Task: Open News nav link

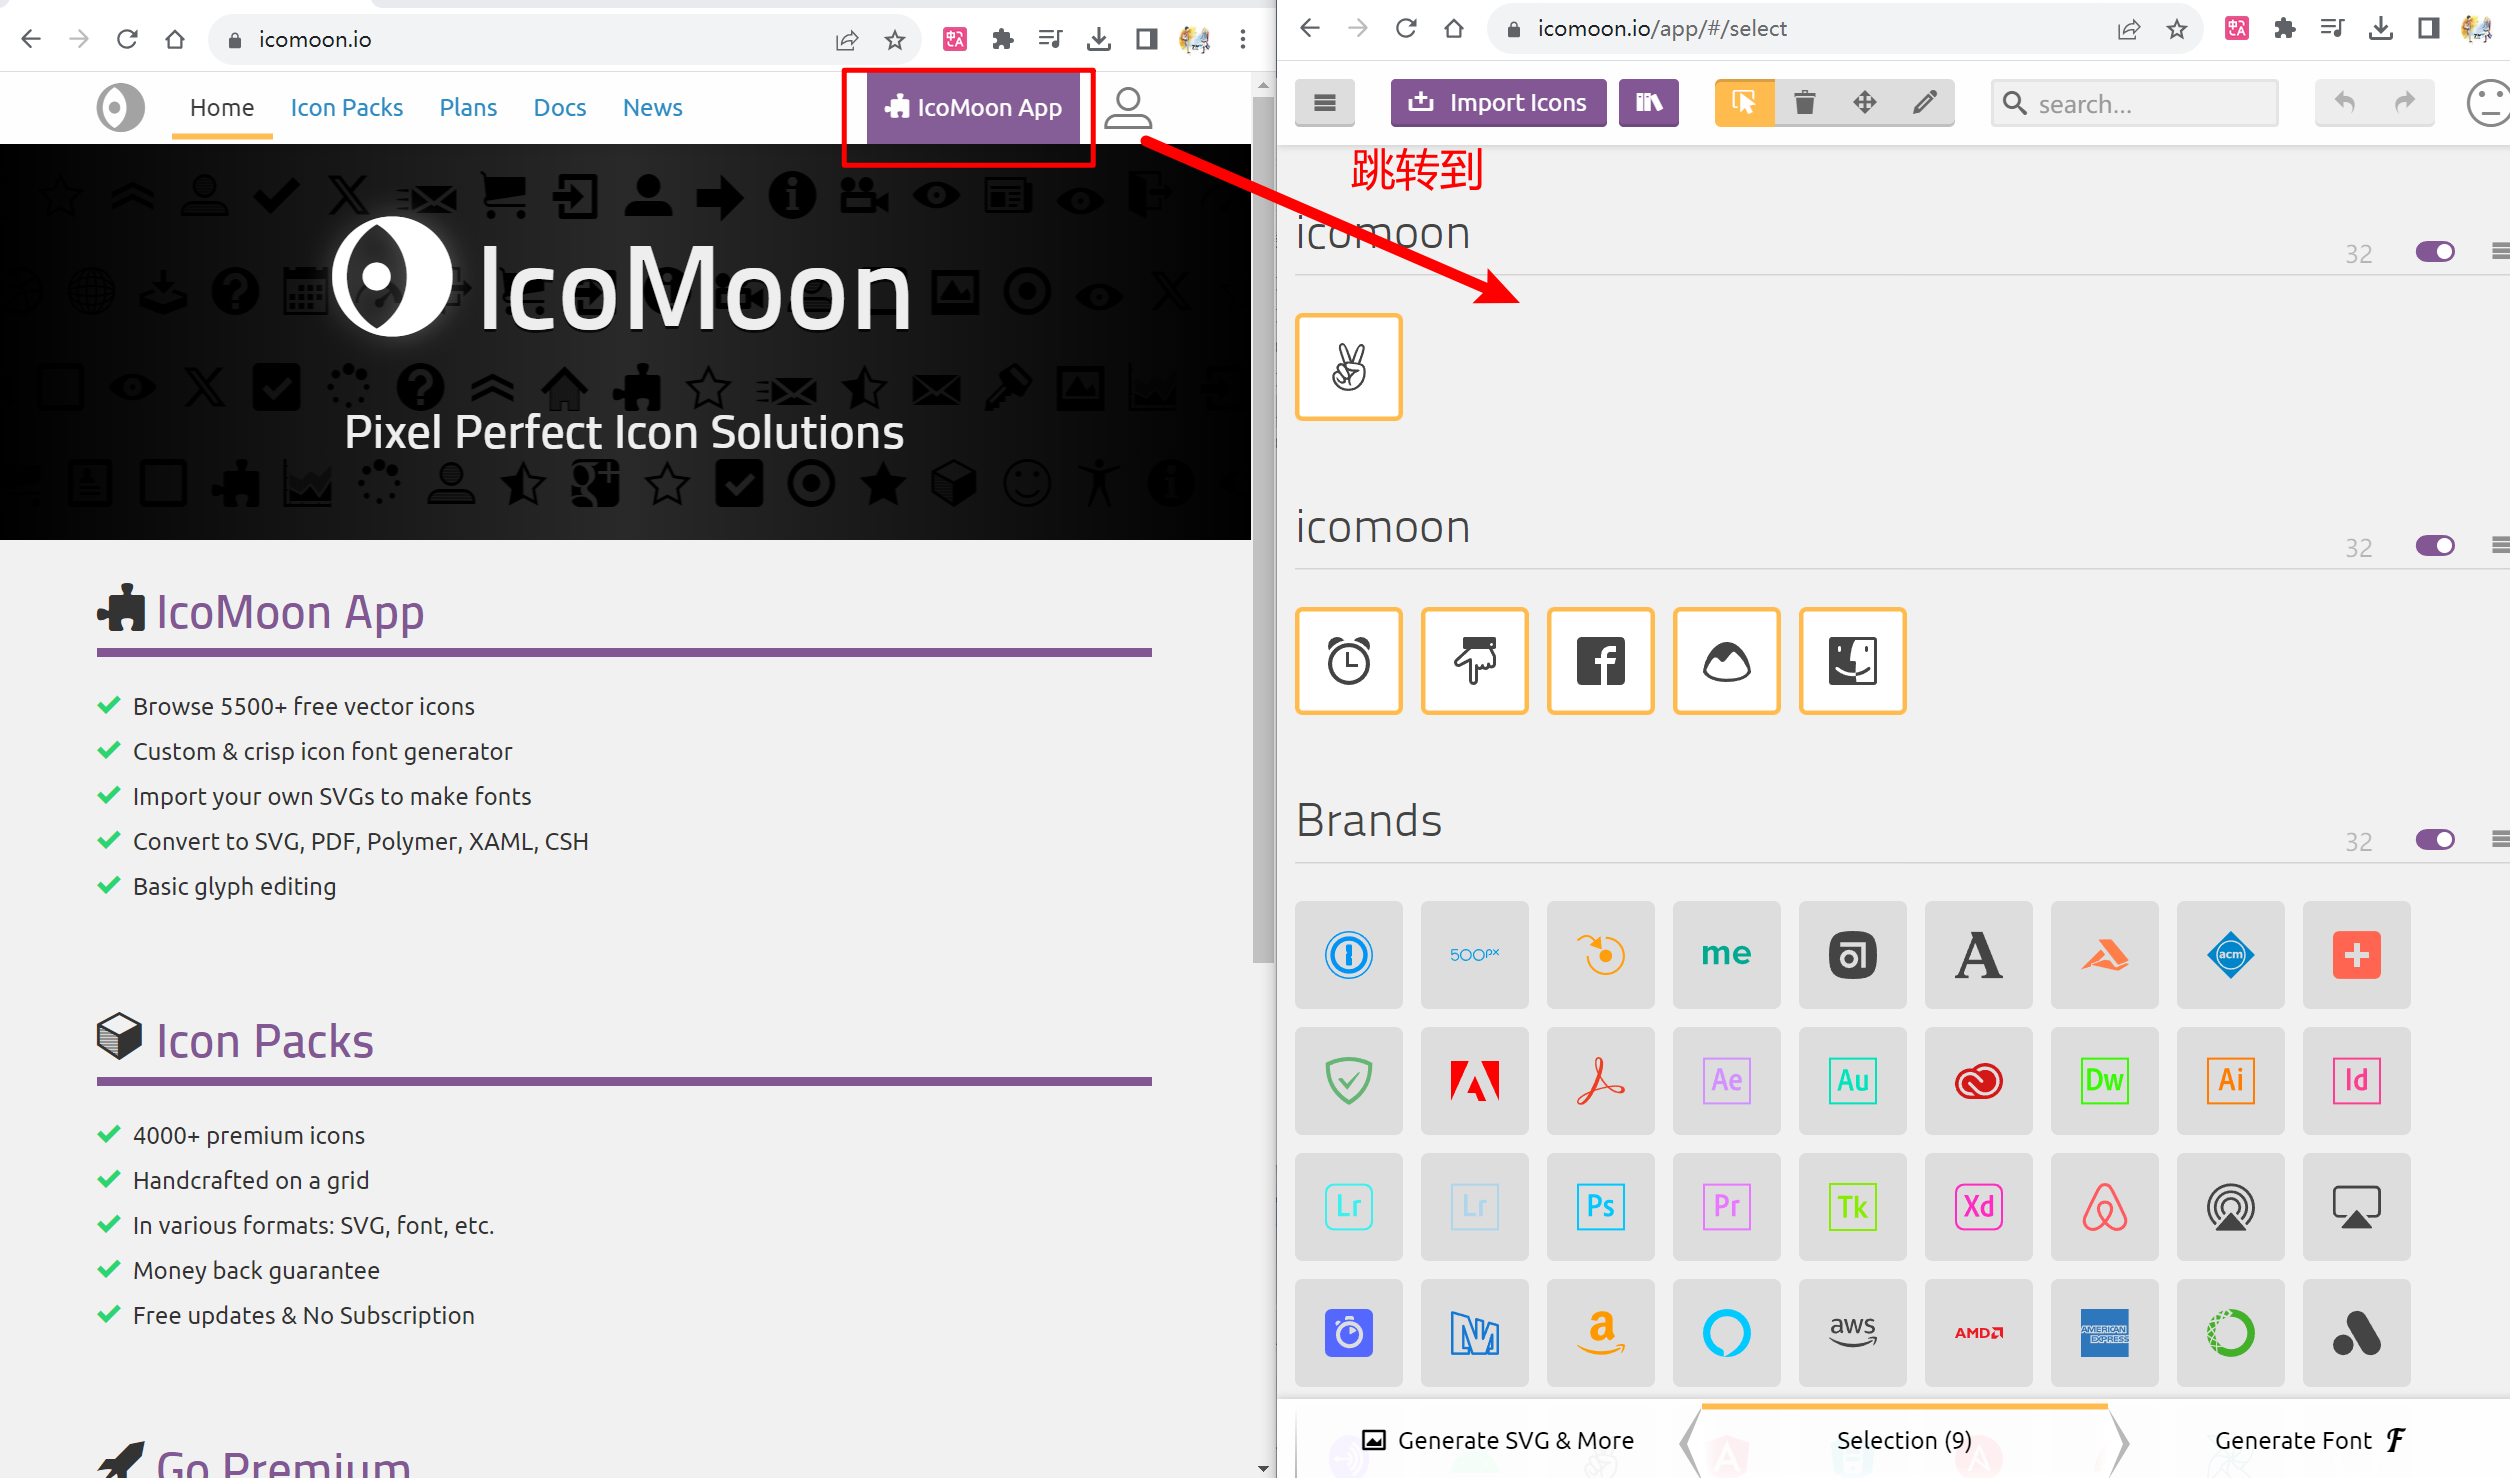Action: (x=652, y=108)
